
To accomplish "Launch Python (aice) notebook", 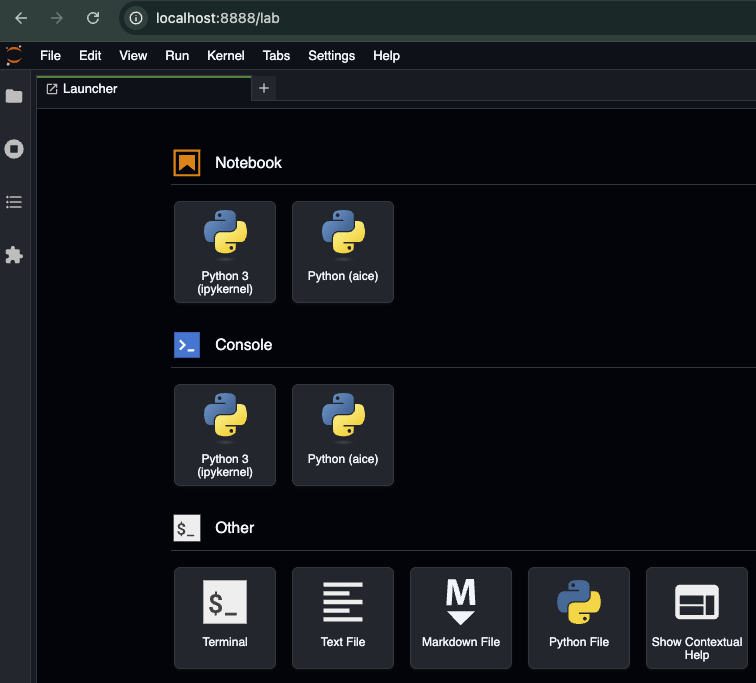I will click(343, 252).
